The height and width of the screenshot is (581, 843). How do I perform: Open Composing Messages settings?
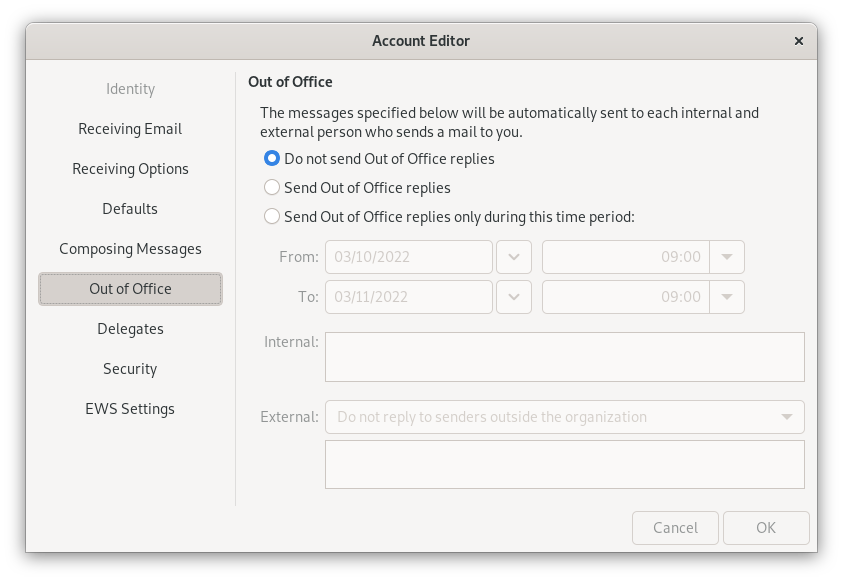tap(130, 249)
